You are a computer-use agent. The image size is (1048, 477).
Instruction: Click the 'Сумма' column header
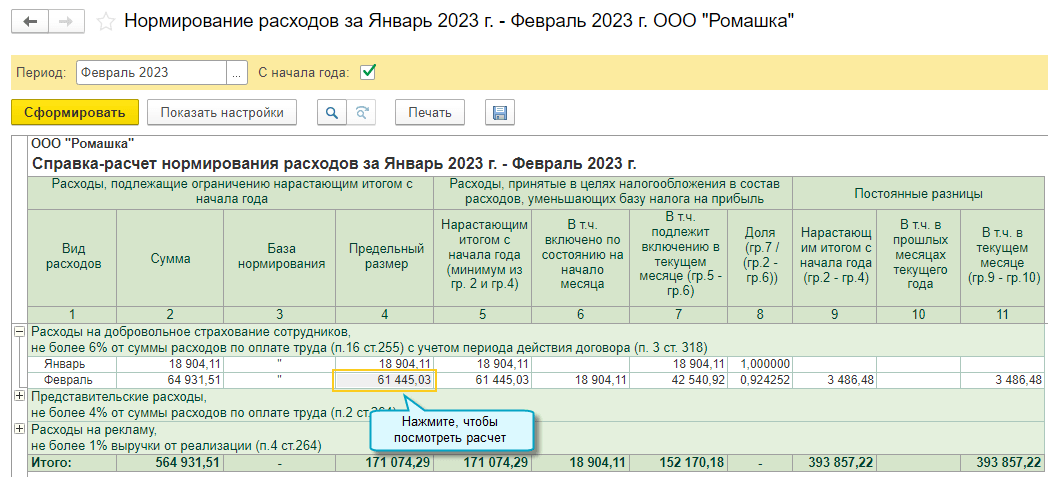point(170,257)
